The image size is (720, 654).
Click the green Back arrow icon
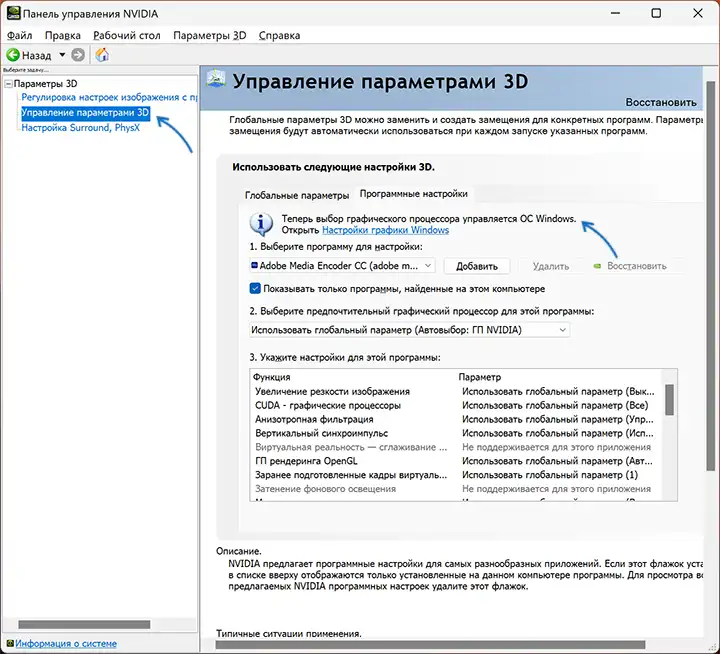(x=13, y=56)
